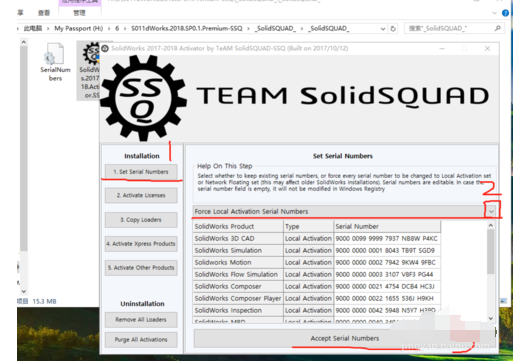Accept Serial Numbers button
The height and width of the screenshot is (361, 513).
click(344, 338)
